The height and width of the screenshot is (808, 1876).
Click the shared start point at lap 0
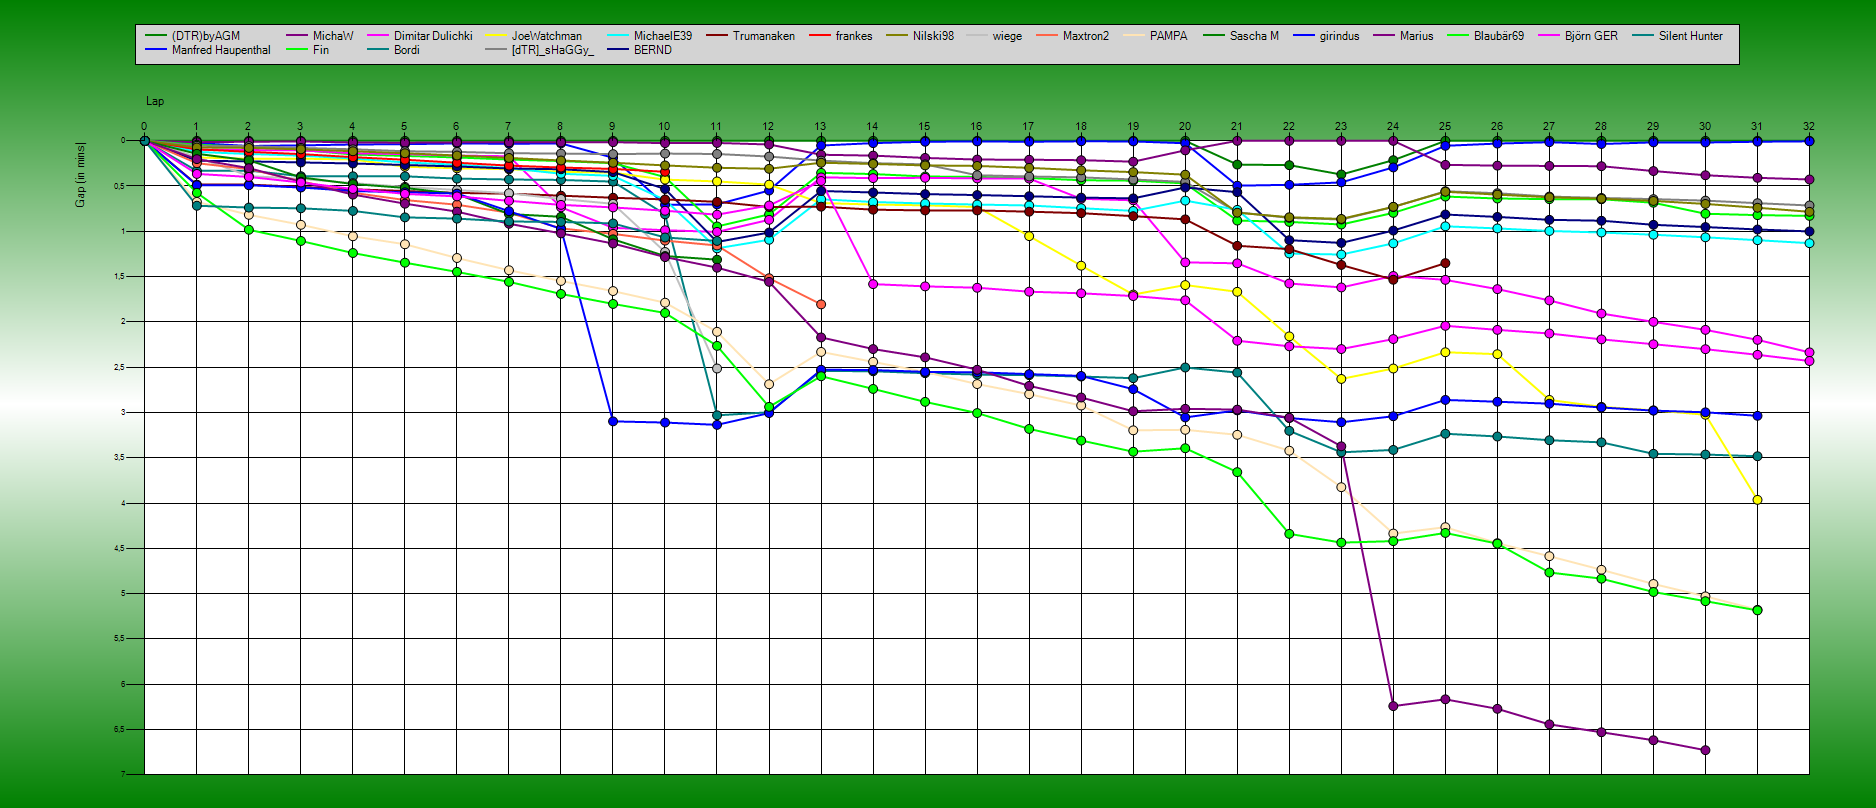click(144, 141)
